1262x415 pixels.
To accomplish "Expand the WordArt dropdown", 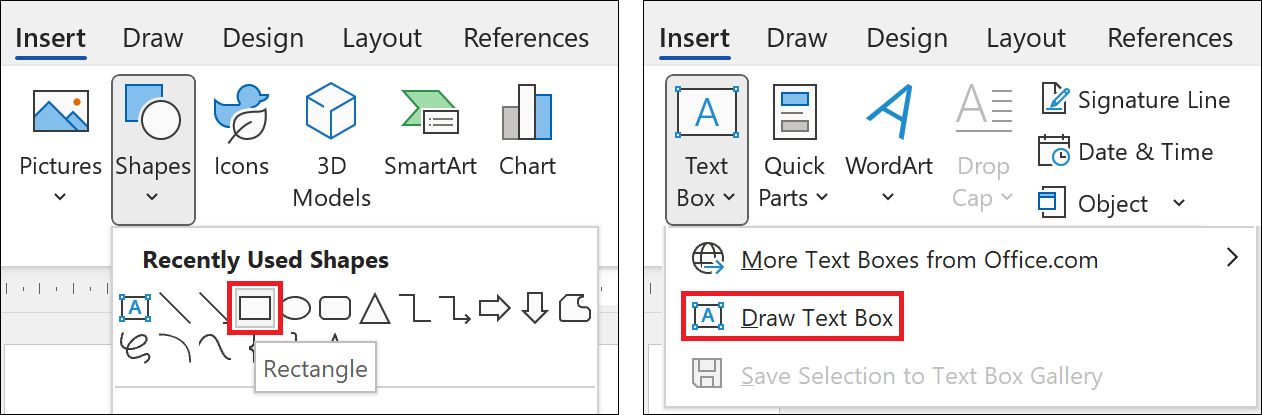I will click(888, 196).
